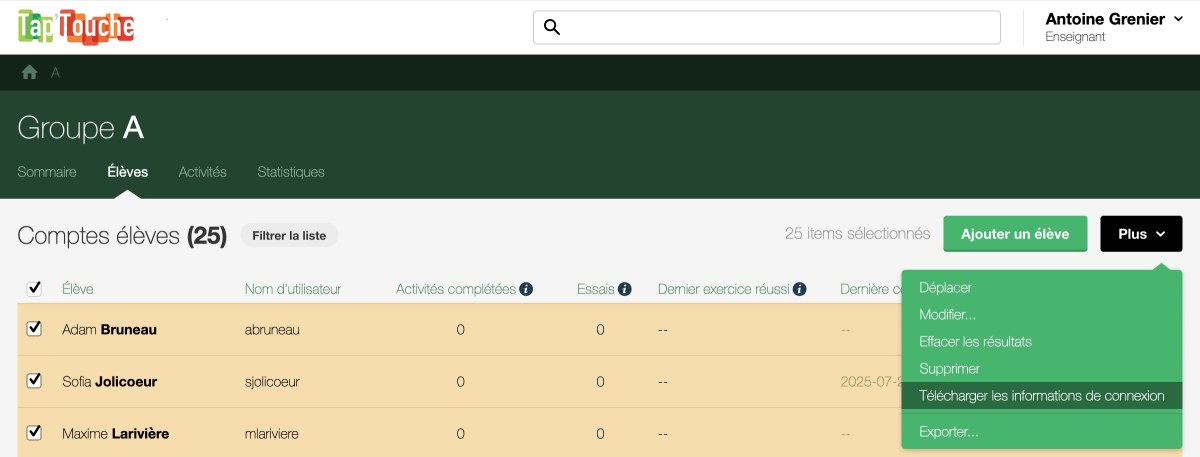Deselect Maxime Larivière's checkbox
Screen dimensions: 1200x457
(34, 433)
